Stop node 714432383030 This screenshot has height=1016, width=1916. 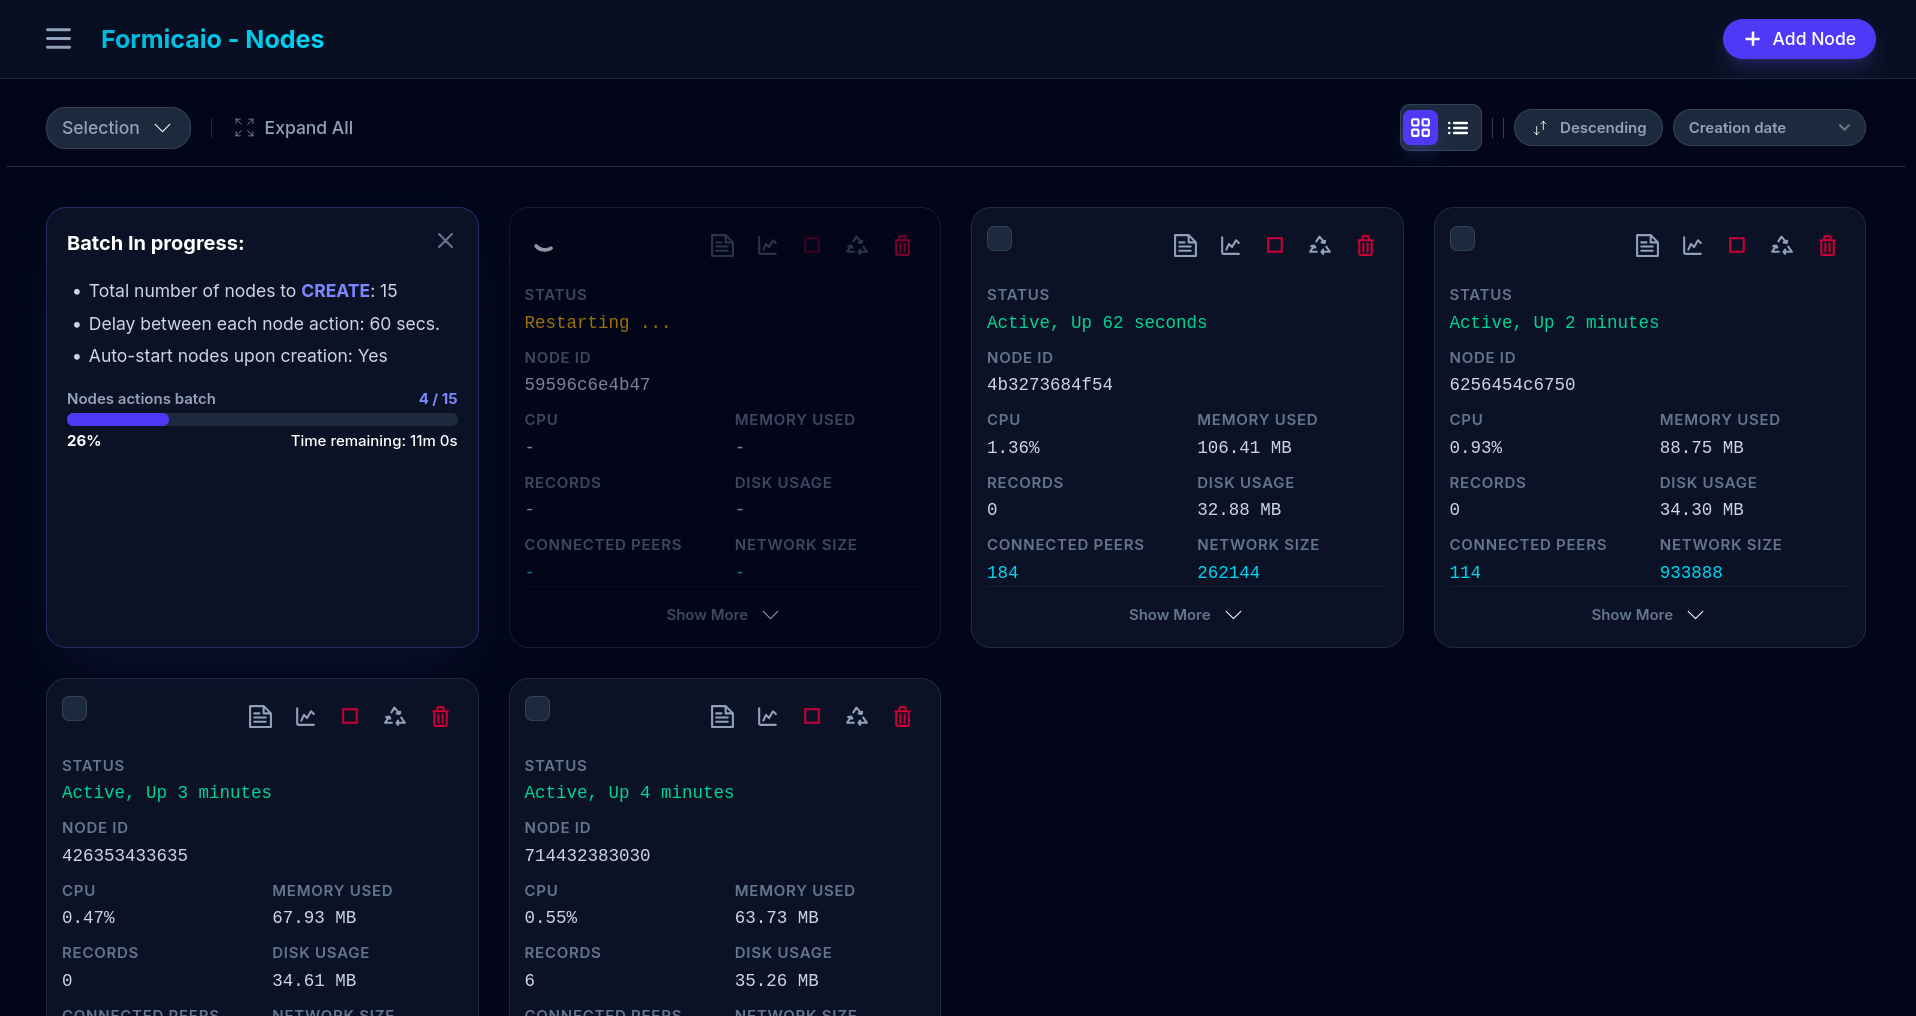tap(812, 717)
